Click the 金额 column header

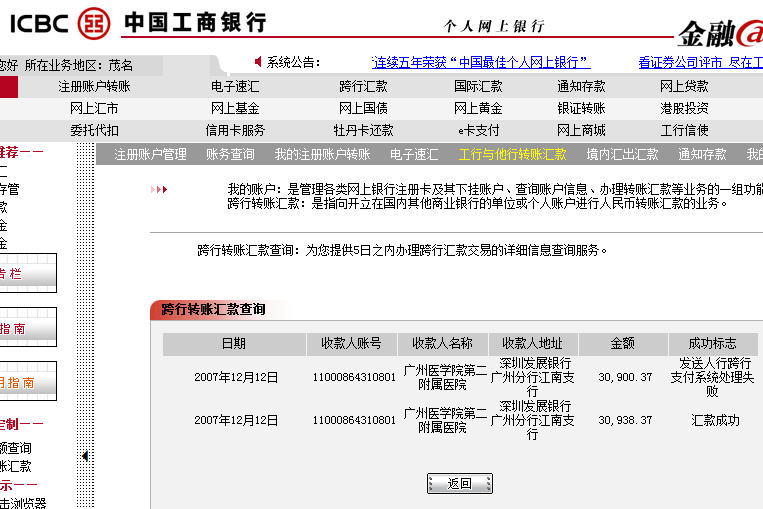tap(622, 343)
